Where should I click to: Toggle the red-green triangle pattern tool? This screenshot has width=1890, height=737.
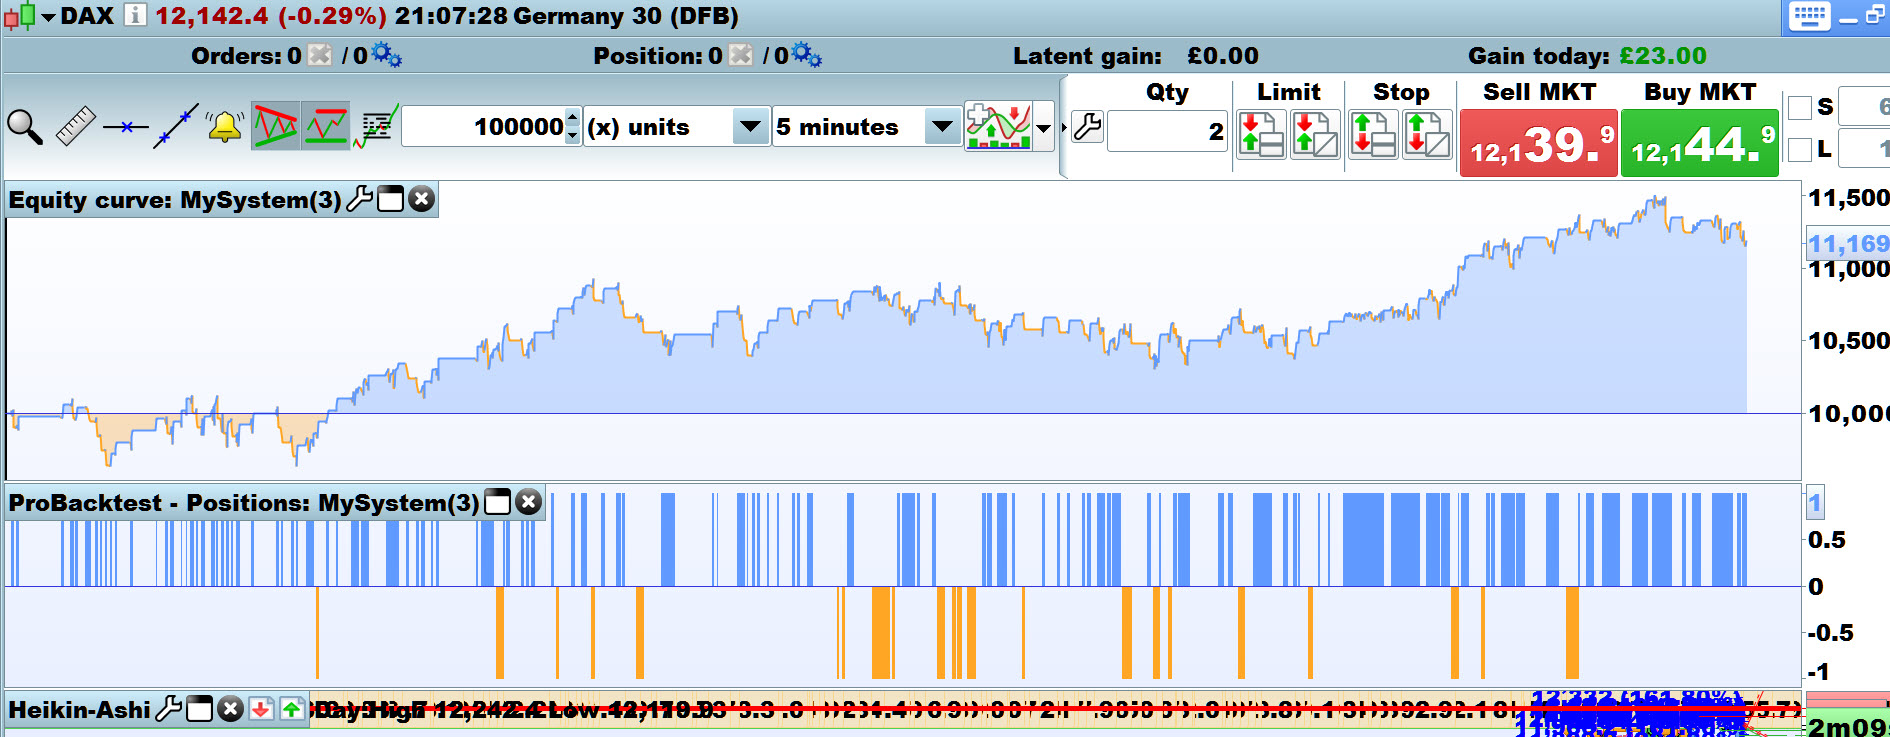[x=275, y=127]
